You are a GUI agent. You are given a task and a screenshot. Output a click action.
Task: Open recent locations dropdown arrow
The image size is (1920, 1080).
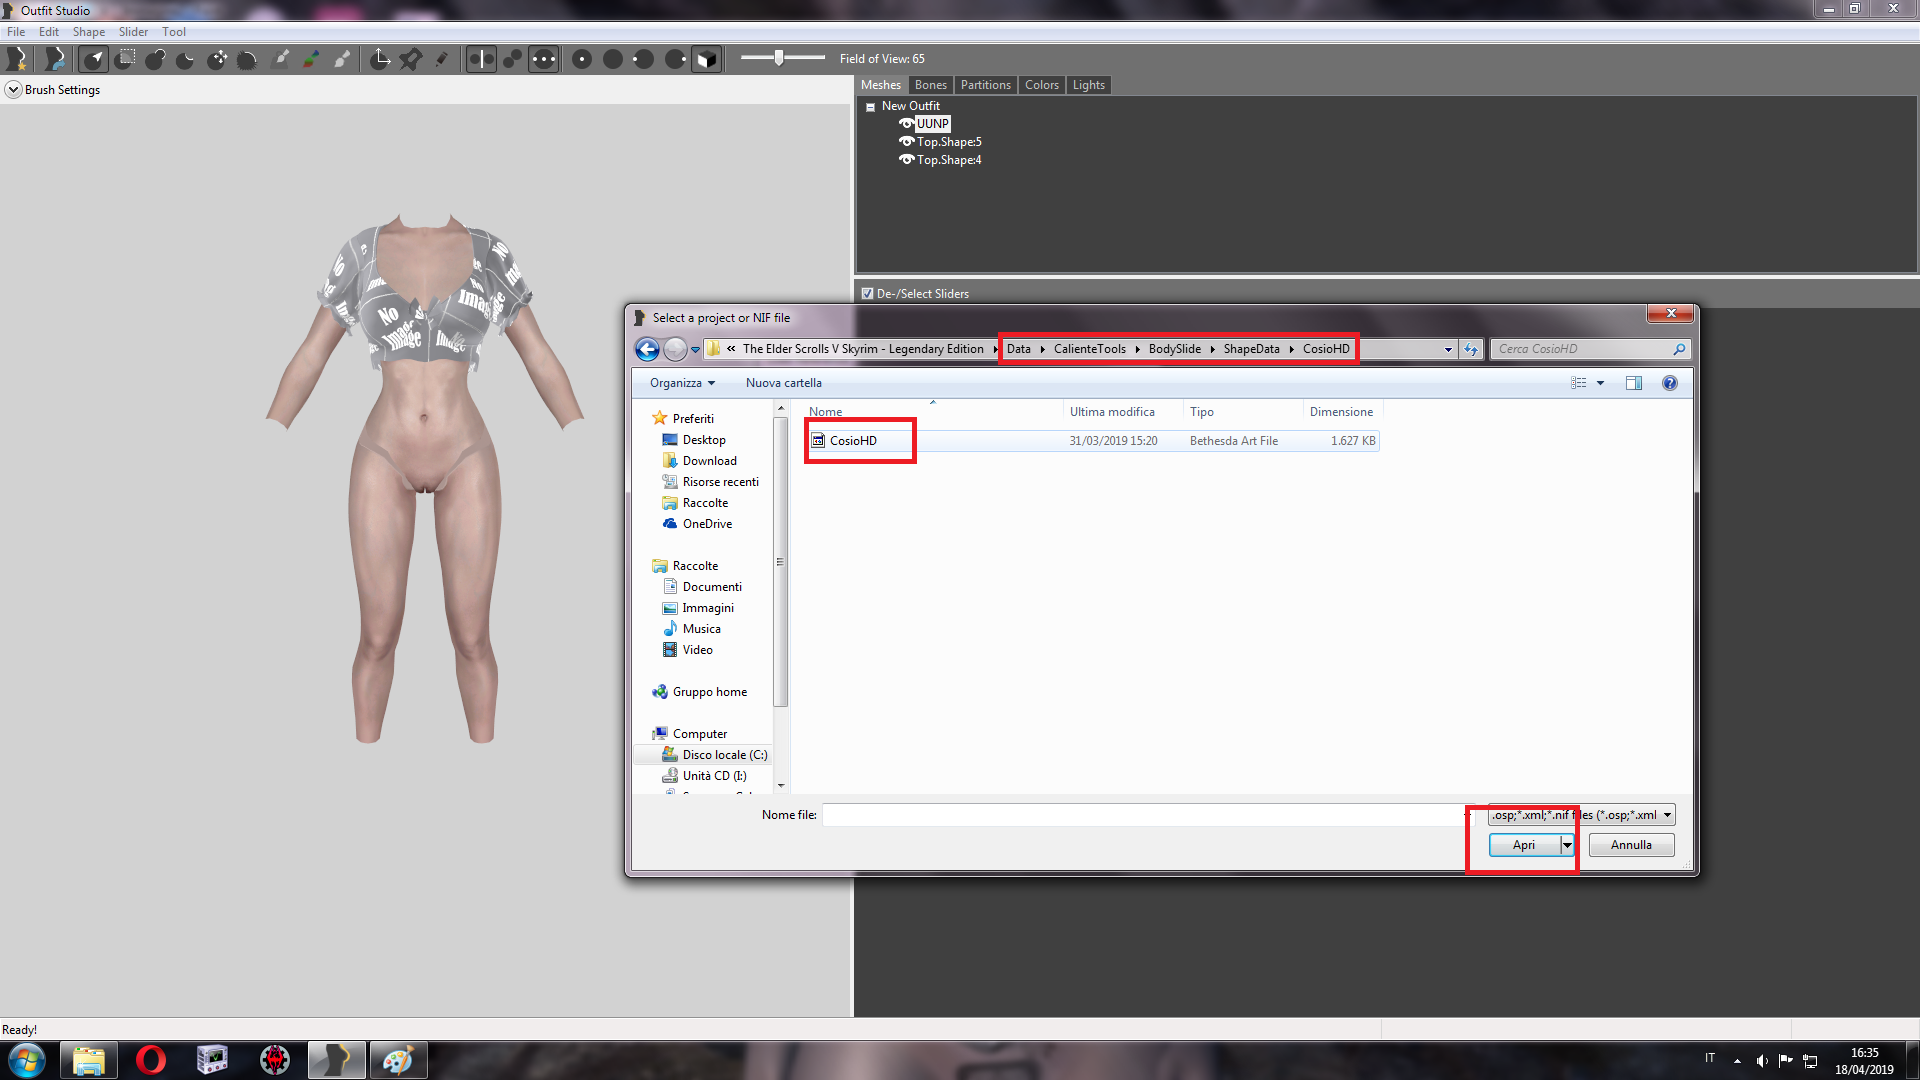(x=695, y=350)
